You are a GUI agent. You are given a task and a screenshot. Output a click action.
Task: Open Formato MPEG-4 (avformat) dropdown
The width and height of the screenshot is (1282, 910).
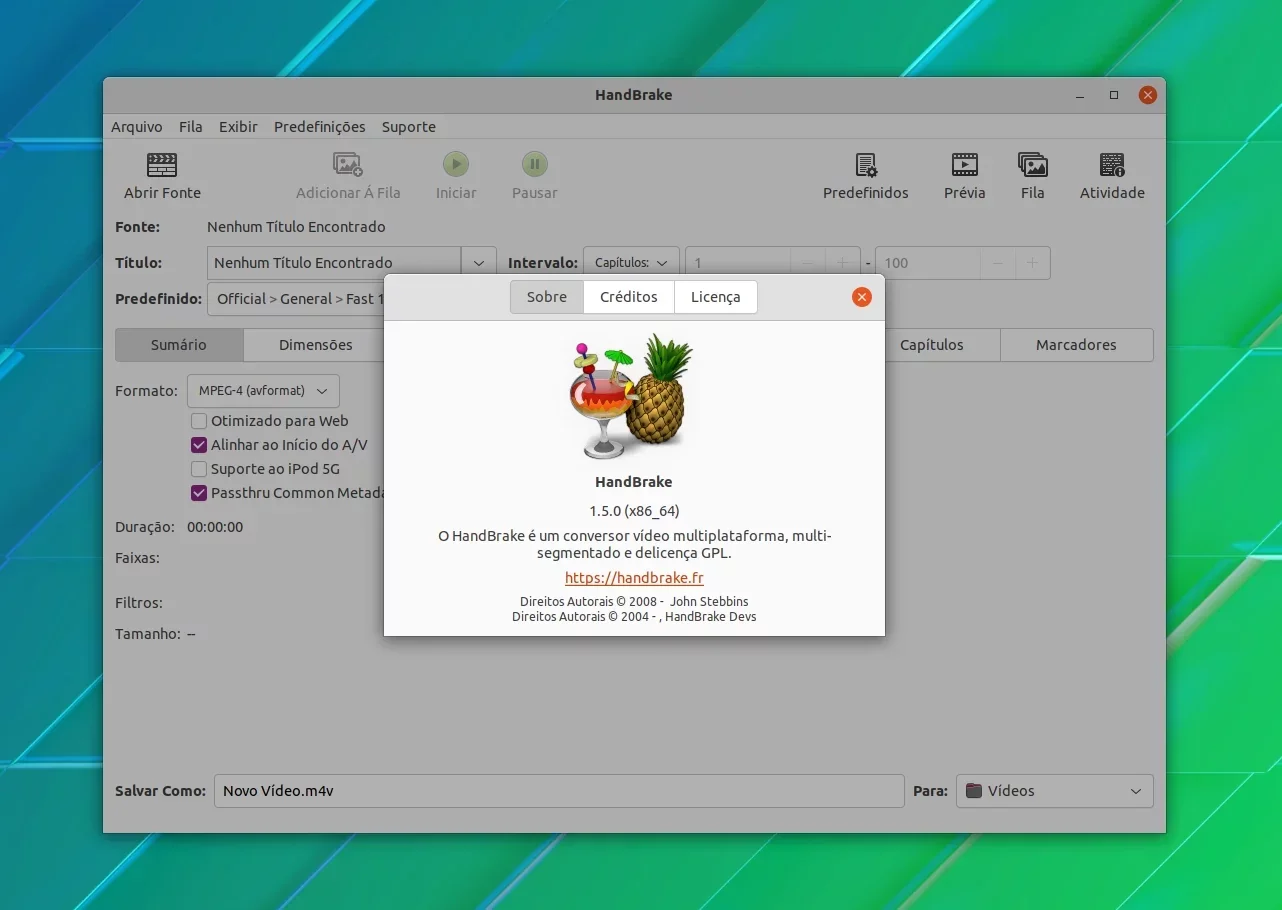coord(263,391)
